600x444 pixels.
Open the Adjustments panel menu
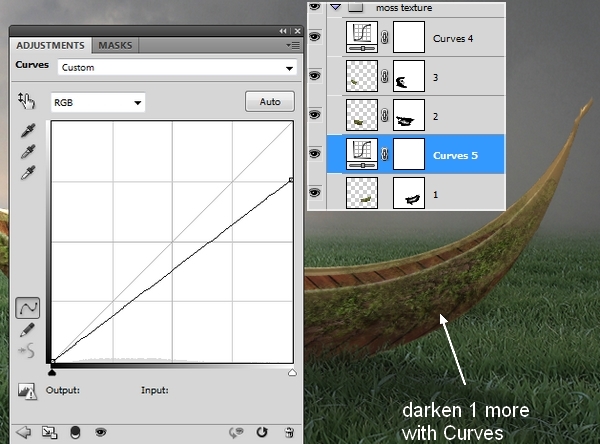(x=292, y=46)
